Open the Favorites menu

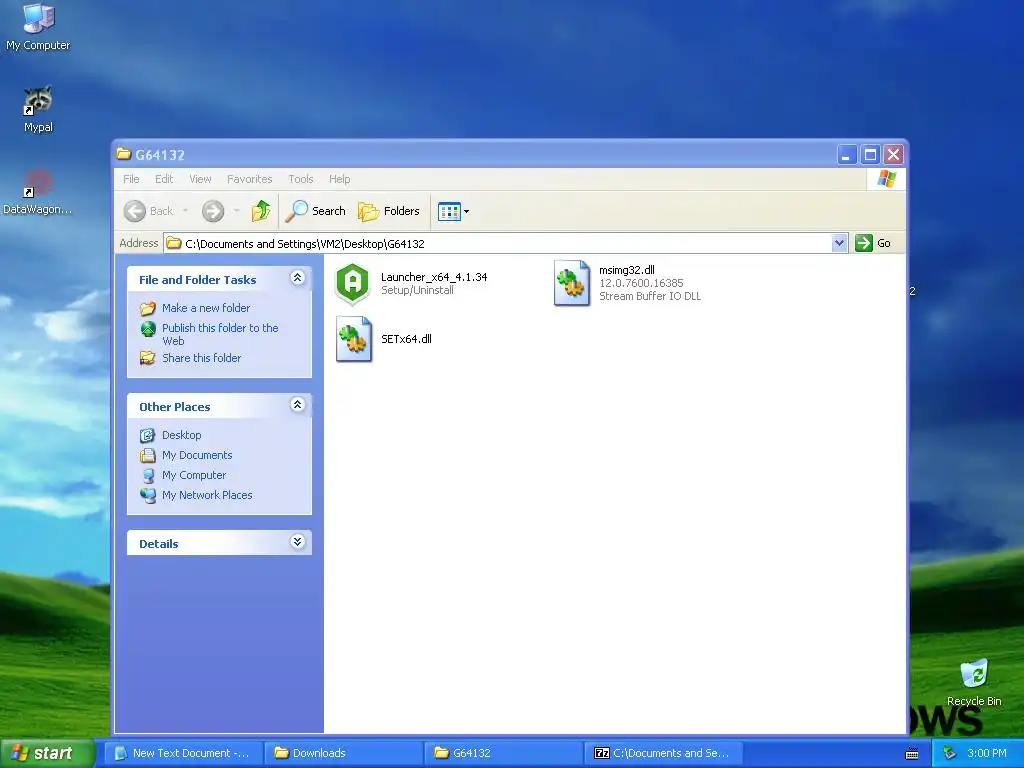pos(249,179)
